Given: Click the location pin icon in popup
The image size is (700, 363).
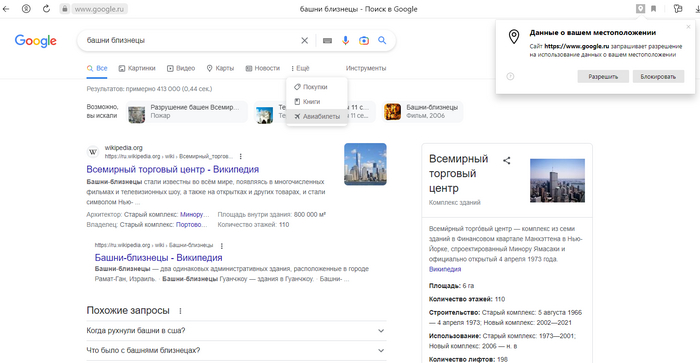Looking at the screenshot, I should click(x=514, y=37).
